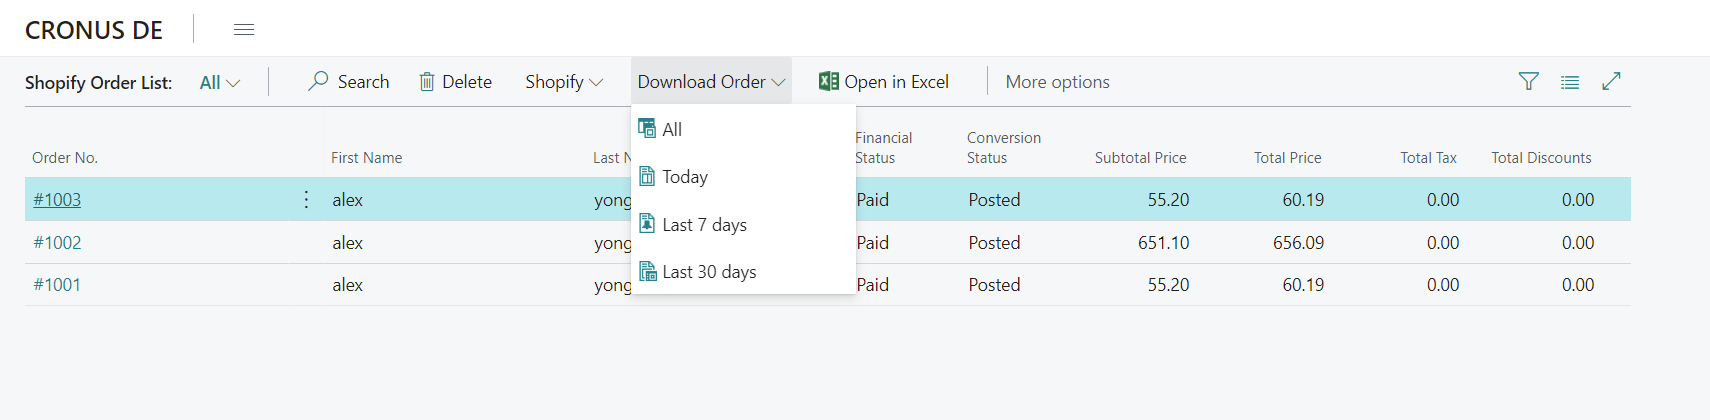Screen dimensions: 1710x420
Task: Sort by Total Price column header
Action: point(1287,158)
